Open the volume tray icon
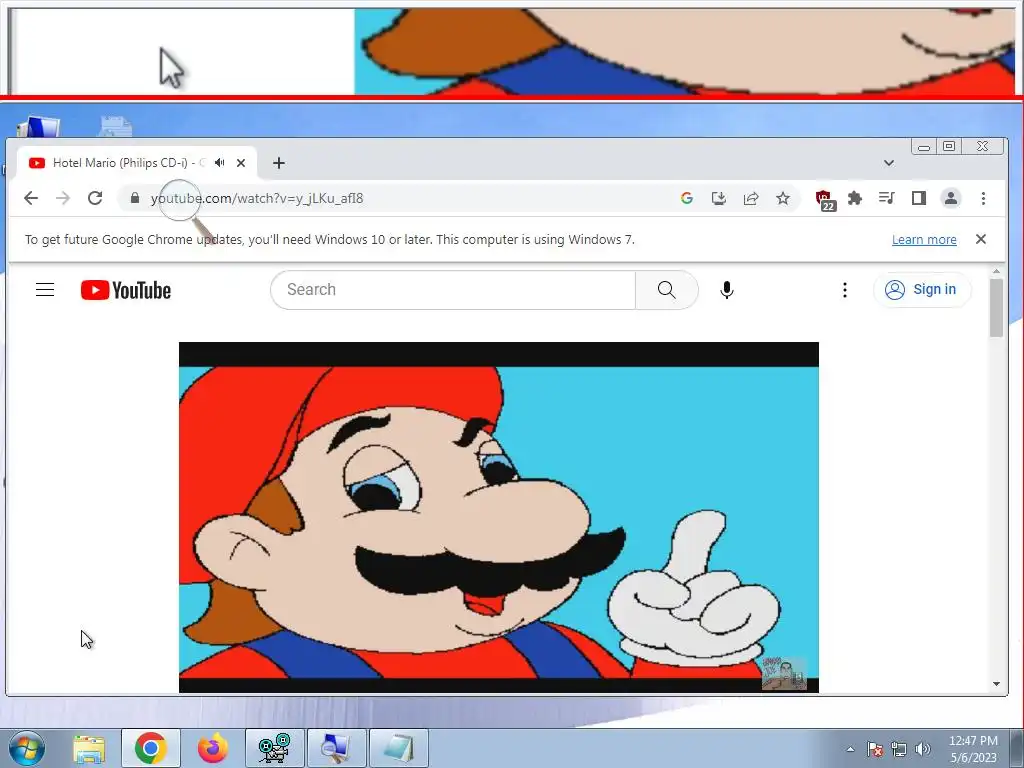 pyautogui.click(x=922, y=749)
